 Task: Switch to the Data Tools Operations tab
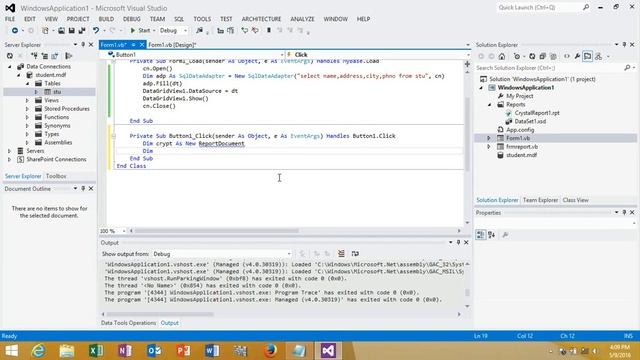click(x=129, y=323)
